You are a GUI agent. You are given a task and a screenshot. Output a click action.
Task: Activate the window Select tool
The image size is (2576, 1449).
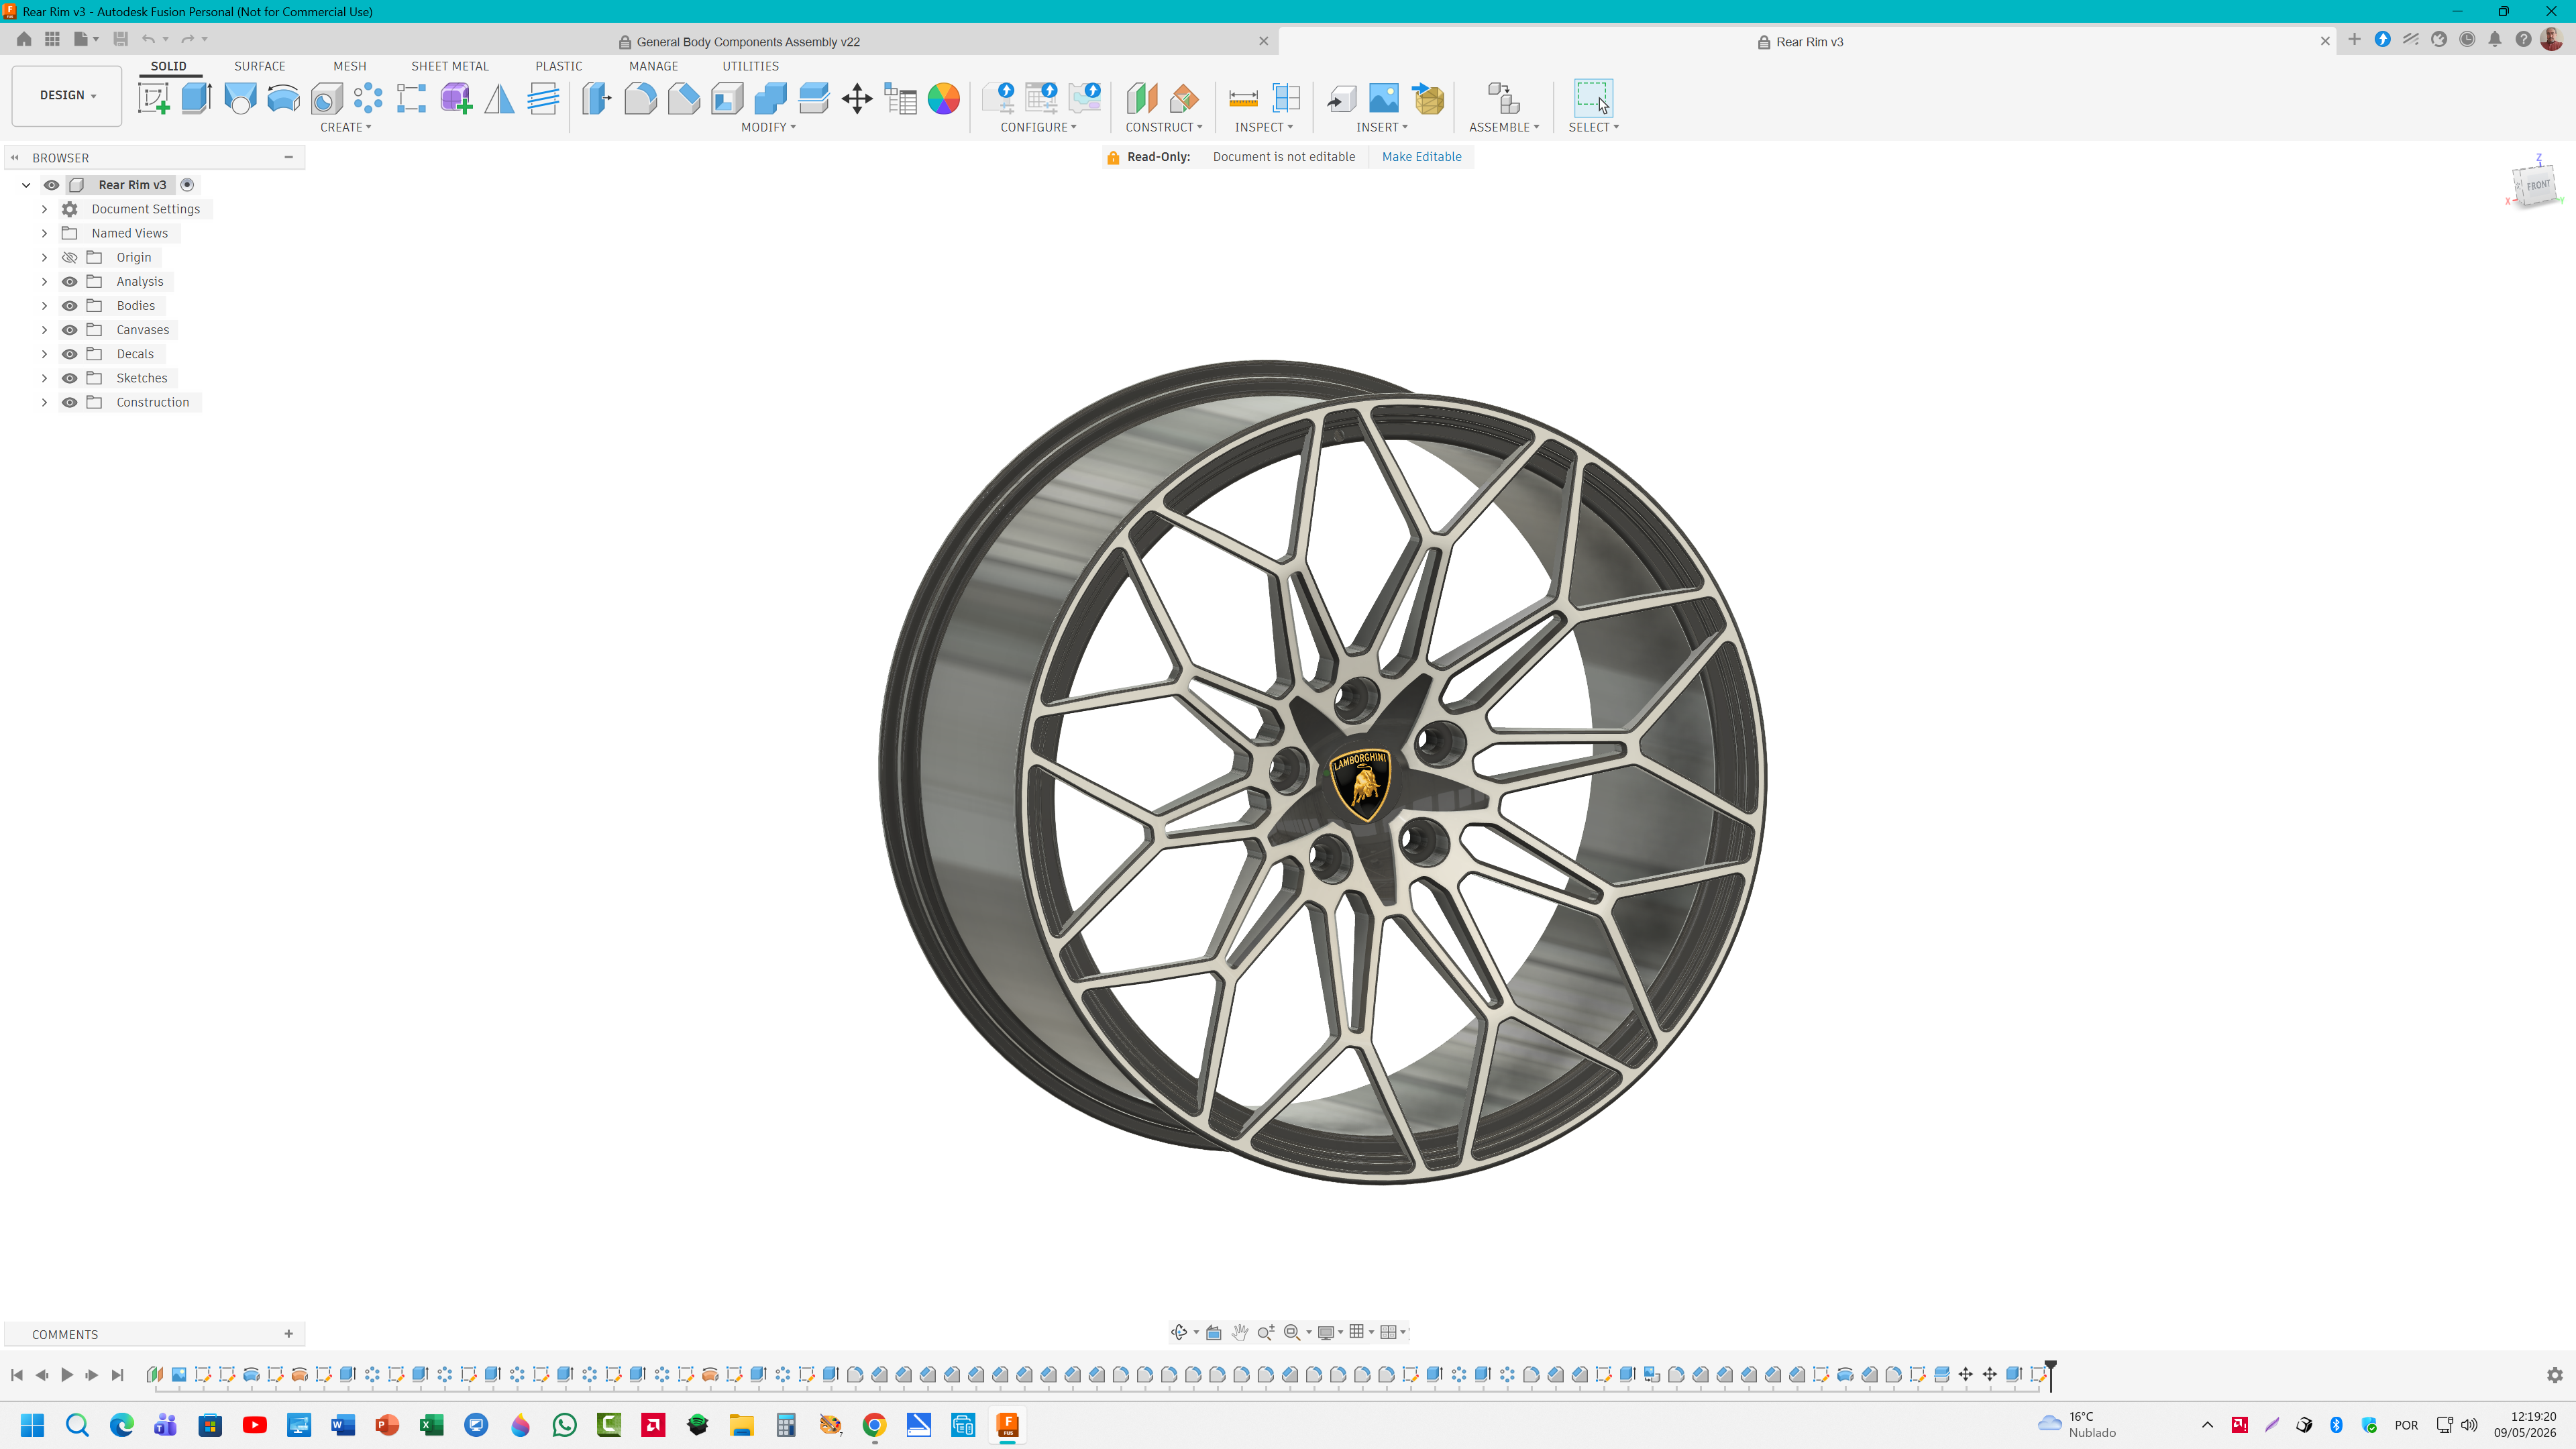pyautogui.click(x=1593, y=98)
